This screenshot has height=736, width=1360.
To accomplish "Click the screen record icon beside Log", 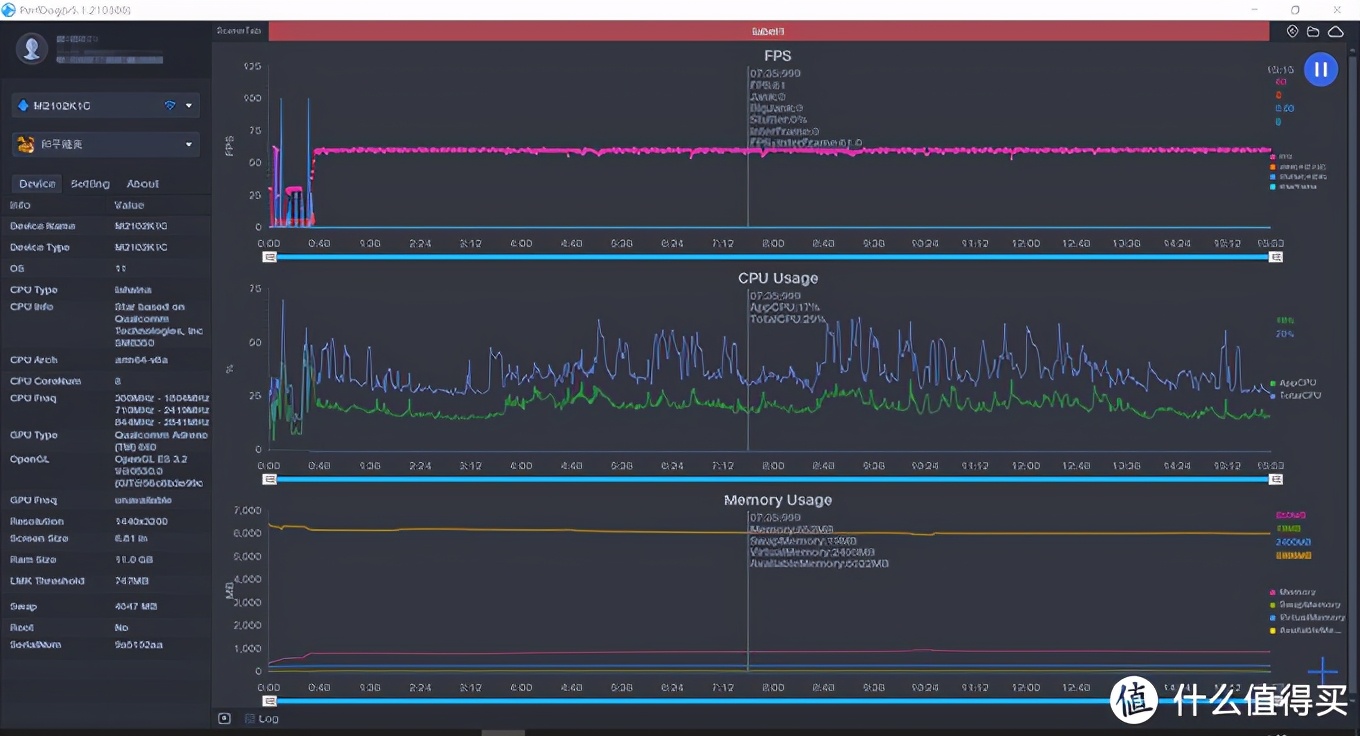I will (224, 718).
